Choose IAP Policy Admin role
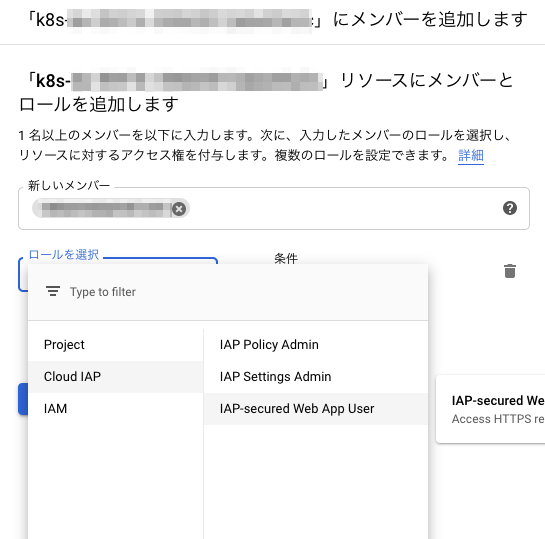 coord(316,345)
